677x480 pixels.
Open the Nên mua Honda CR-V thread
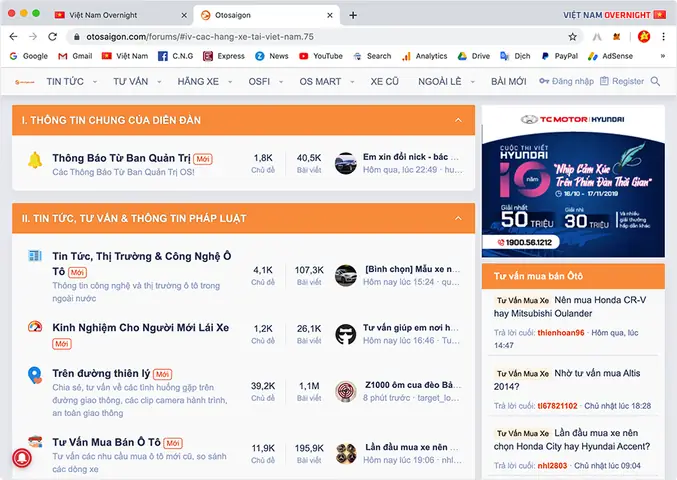(x=570, y=306)
